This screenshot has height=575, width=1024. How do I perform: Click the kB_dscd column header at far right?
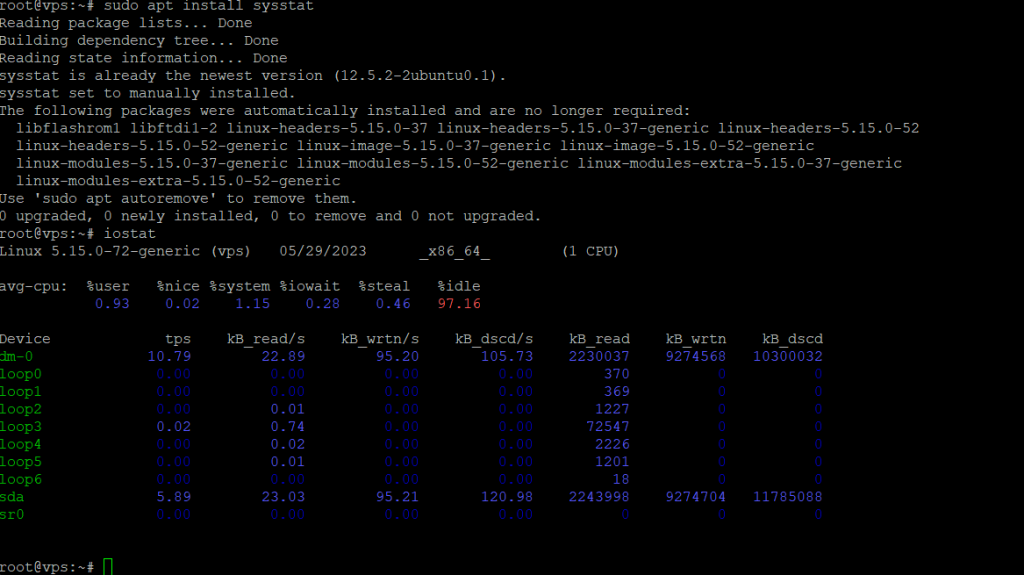(x=792, y=339)
